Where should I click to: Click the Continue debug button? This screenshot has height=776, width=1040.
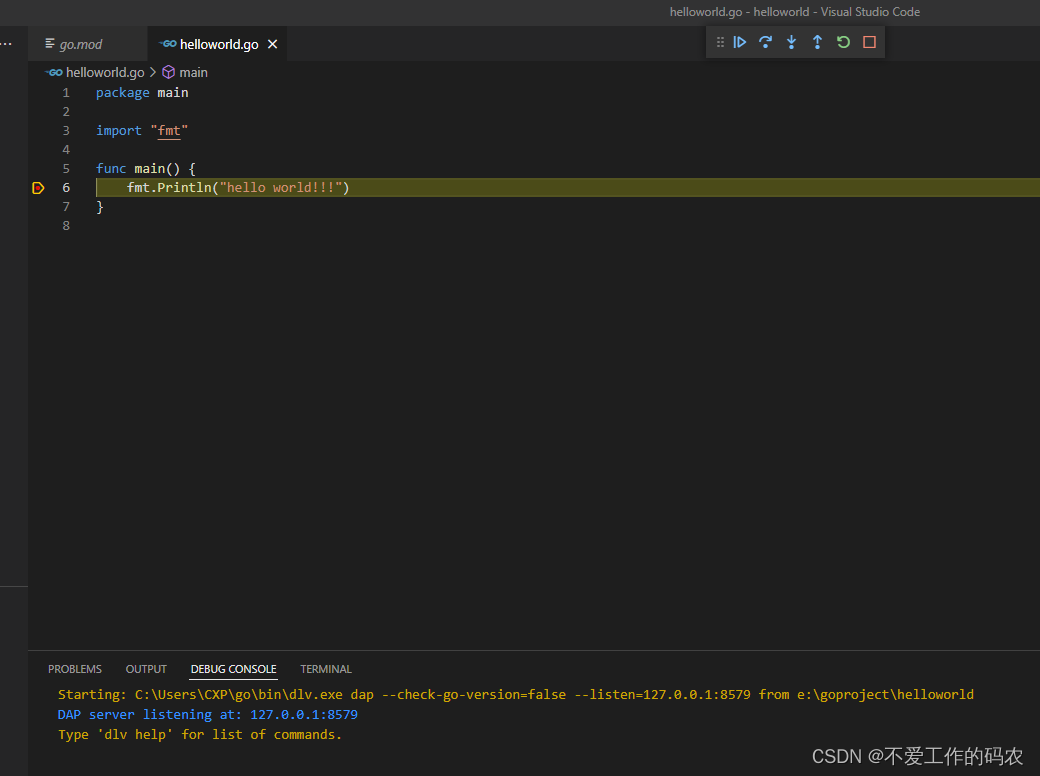pos(740,42)
